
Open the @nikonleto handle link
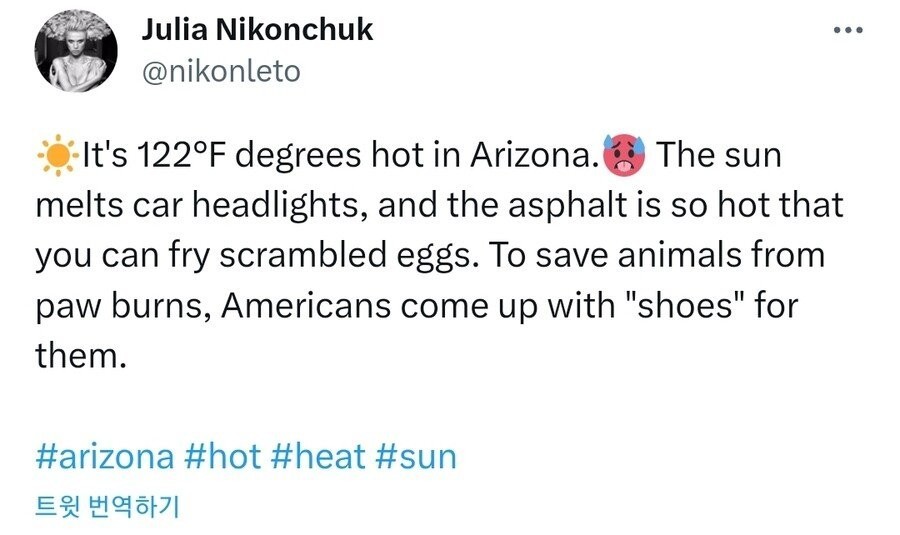pyautogui.click(x=221, y=73)
